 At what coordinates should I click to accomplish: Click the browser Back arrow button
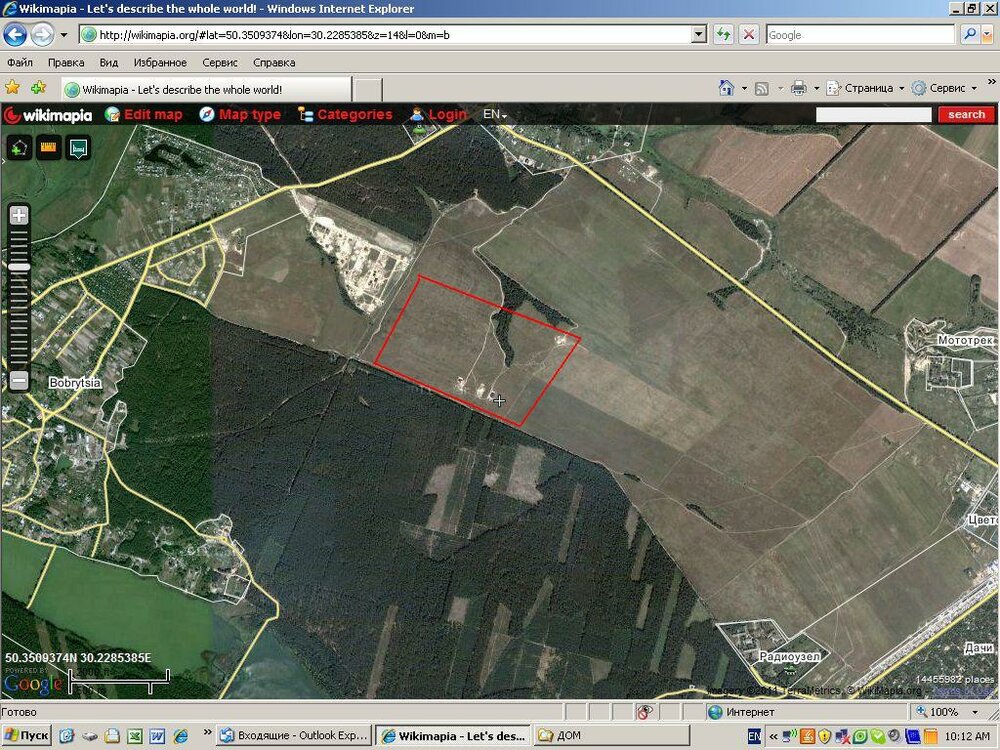[15, 34]
